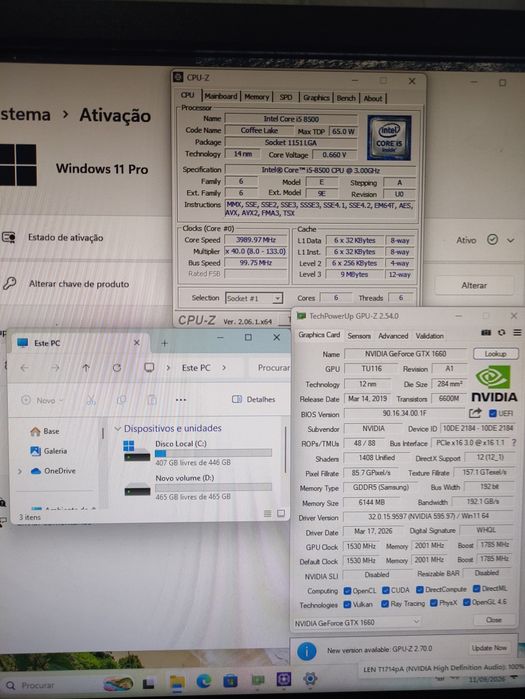Open GPU-Z GPU selector dropdown

[x=357, y=622]
